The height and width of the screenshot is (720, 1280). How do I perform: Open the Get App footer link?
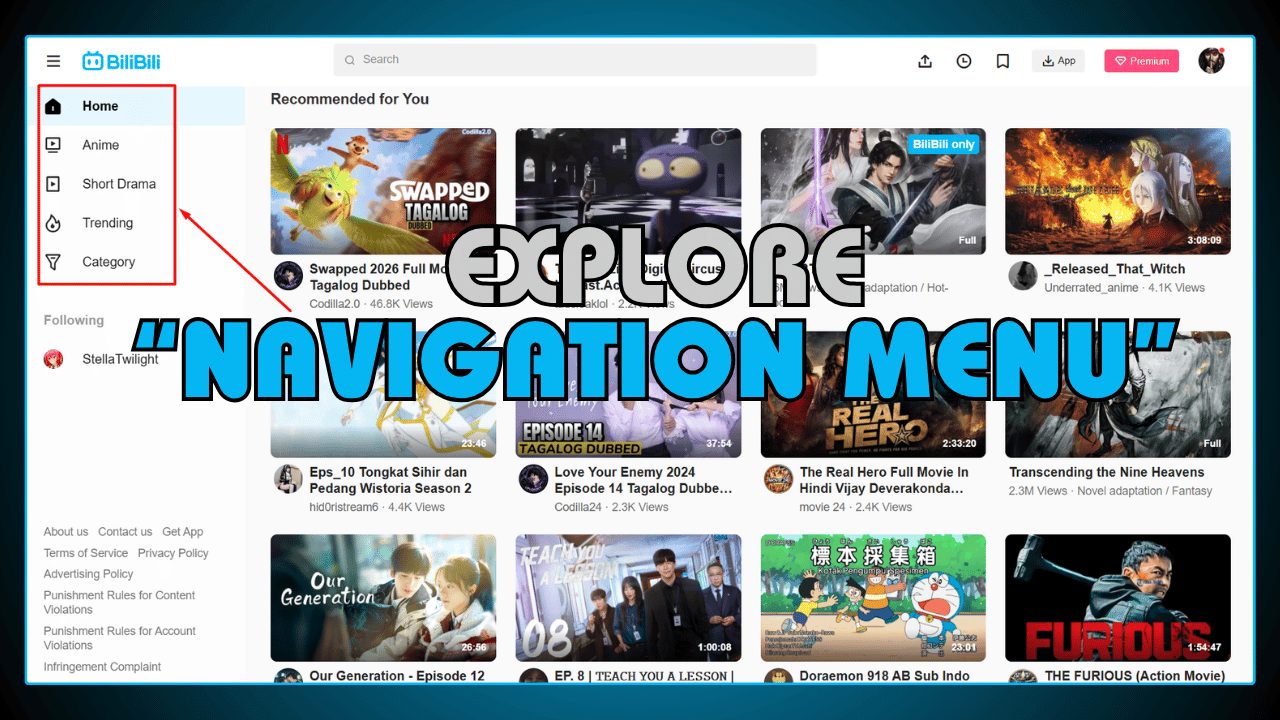tap(183, 532)
